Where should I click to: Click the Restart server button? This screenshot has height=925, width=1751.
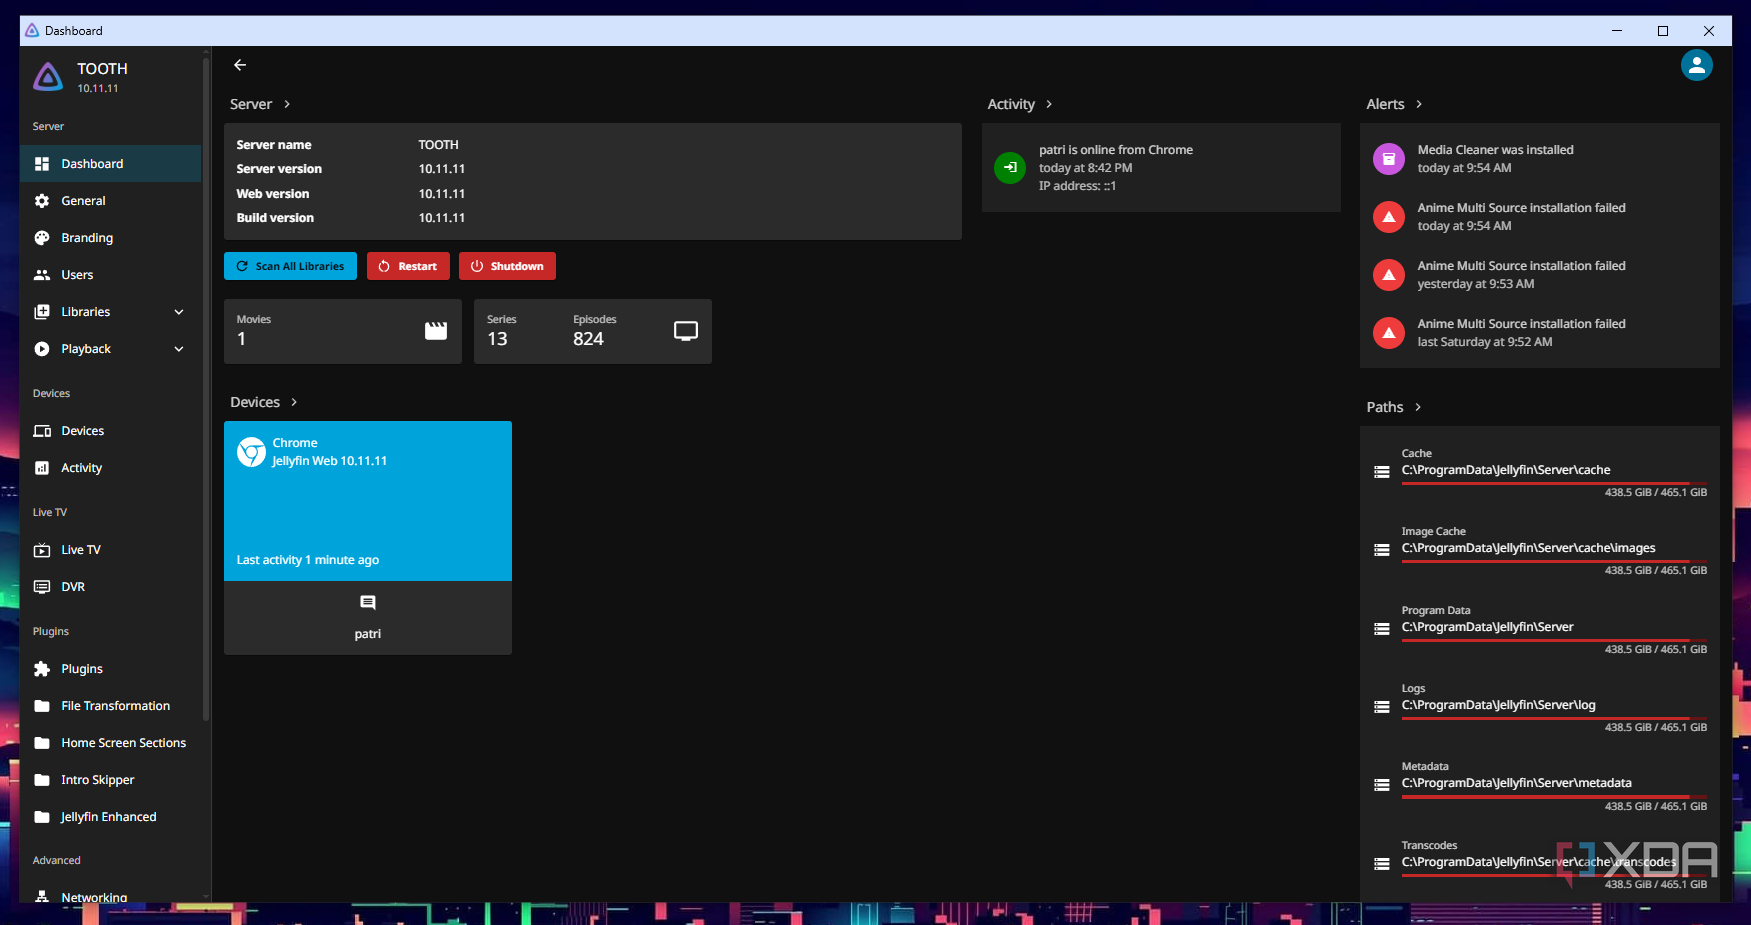pos(408,266)
